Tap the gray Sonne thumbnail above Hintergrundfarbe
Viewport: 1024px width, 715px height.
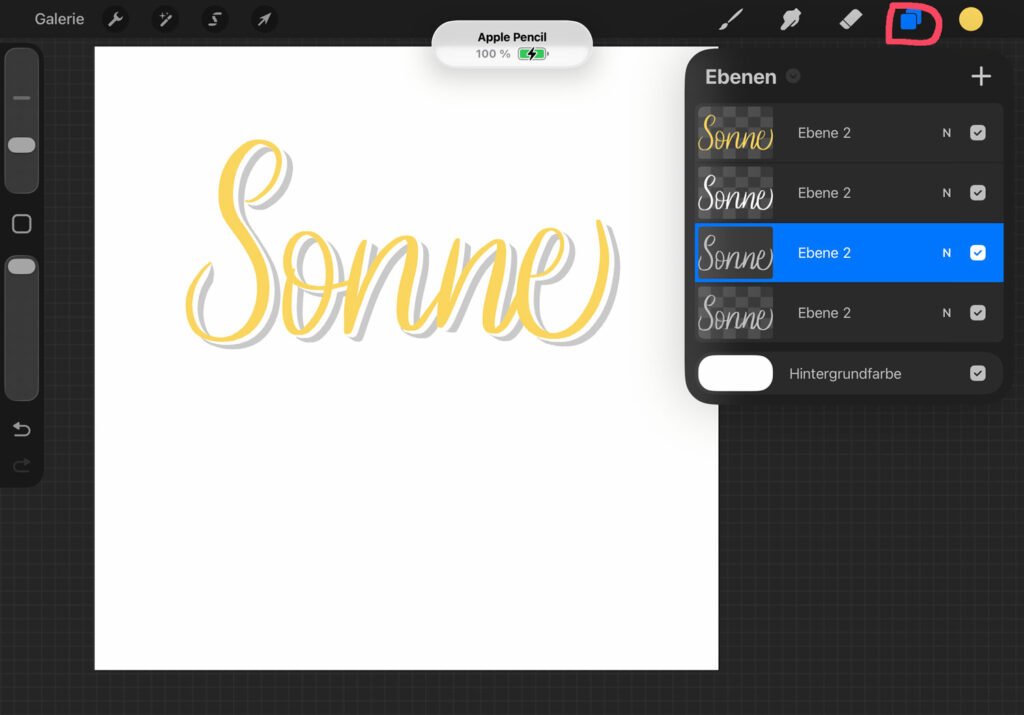[x=735, y=313]
